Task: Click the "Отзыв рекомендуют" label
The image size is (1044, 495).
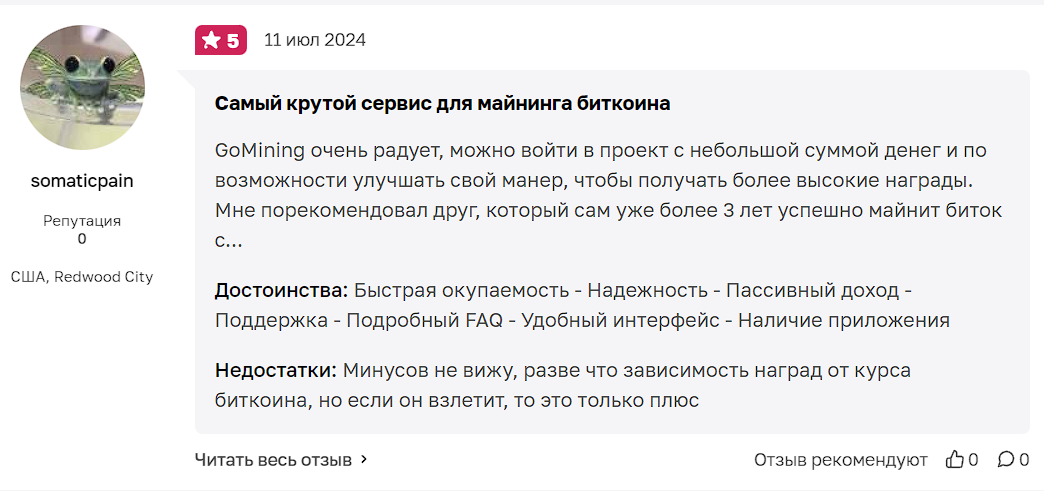Action: [x=840, y=460]
